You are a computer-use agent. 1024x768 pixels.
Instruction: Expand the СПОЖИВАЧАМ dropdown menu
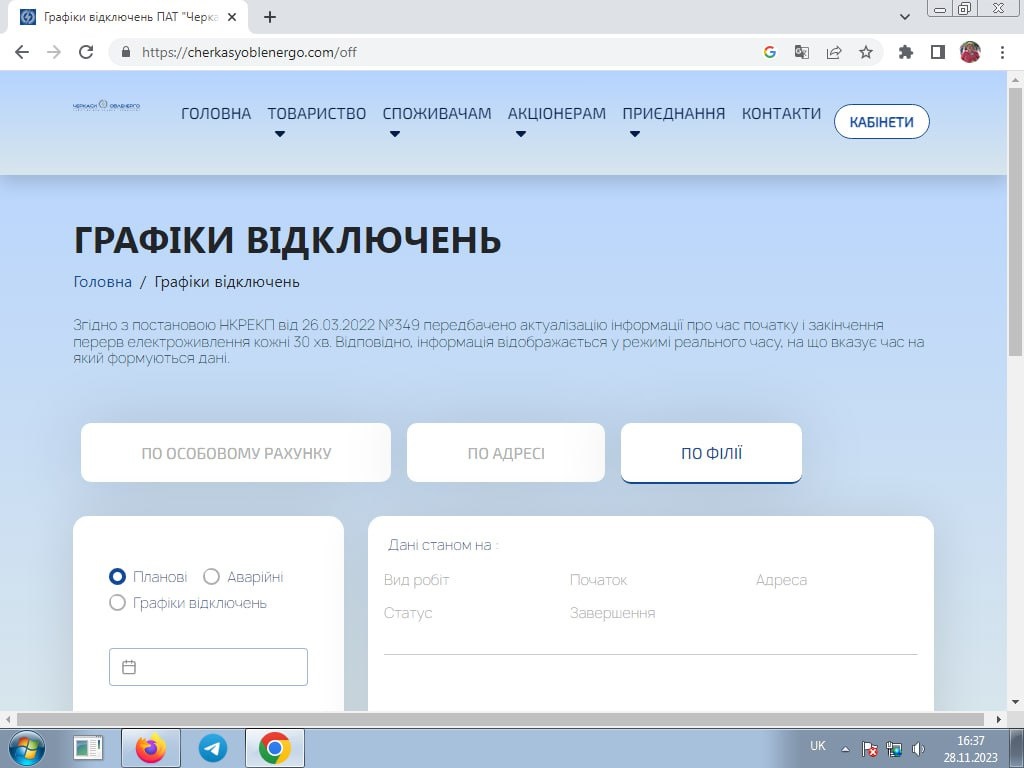pyautogui.click(x=436, y=114)
